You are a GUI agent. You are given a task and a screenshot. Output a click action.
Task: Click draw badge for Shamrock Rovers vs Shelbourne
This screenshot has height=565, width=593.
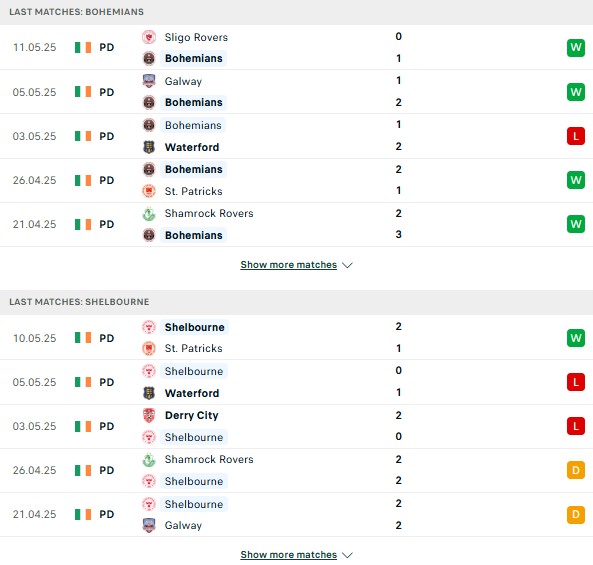tap(576, 470)
